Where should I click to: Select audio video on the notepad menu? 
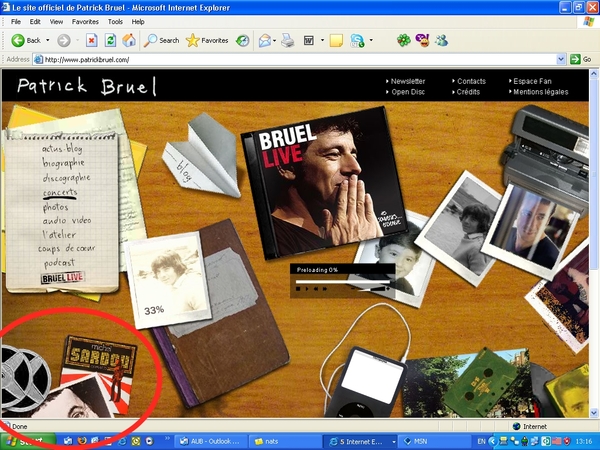click(x=67, y=220)
